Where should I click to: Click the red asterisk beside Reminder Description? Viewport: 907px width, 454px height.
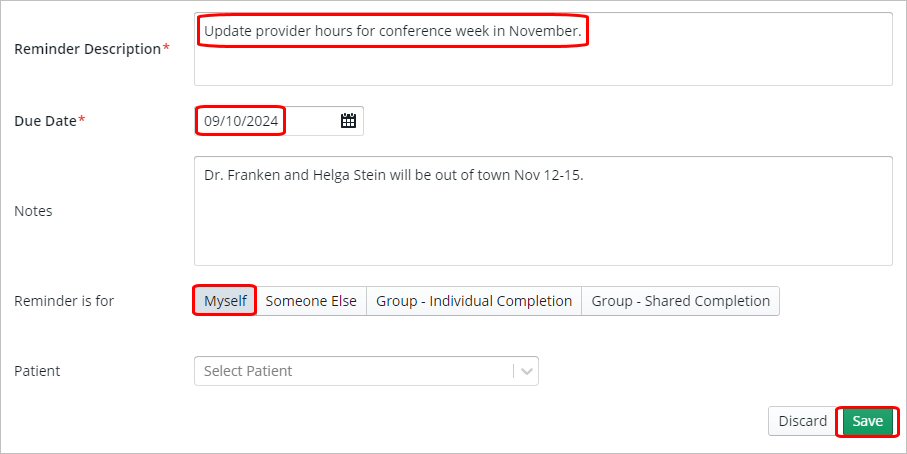coord(166,48)
